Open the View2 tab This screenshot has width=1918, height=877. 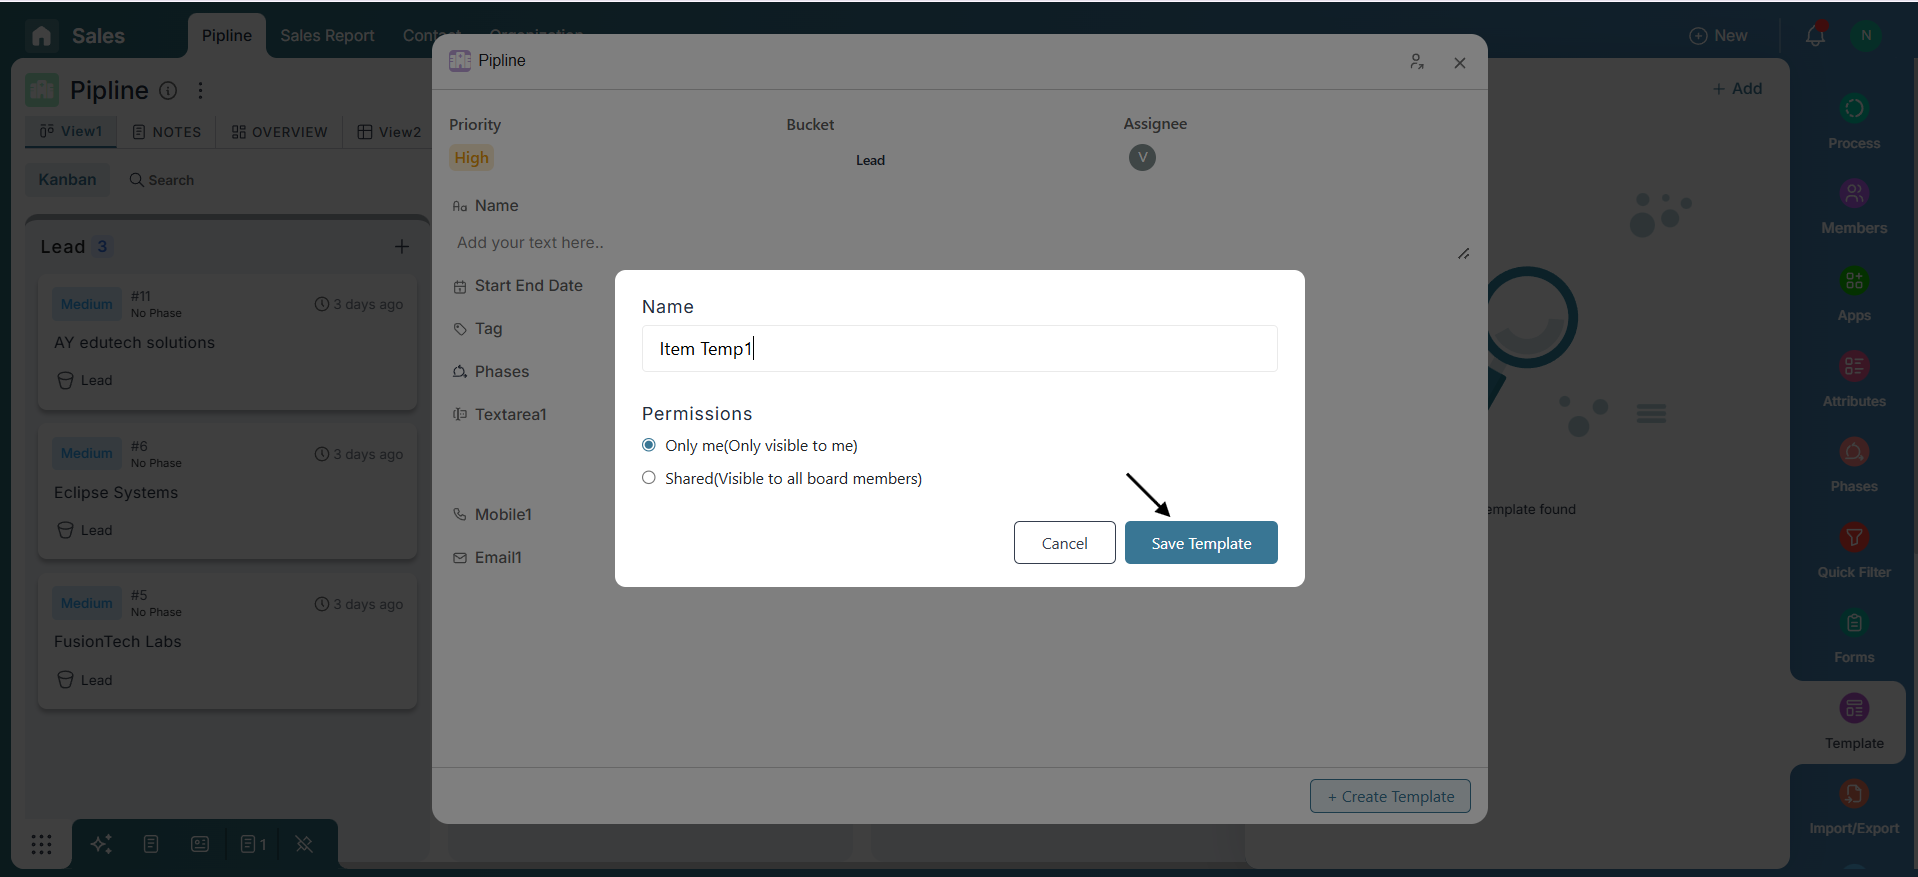tap(389, 132)
